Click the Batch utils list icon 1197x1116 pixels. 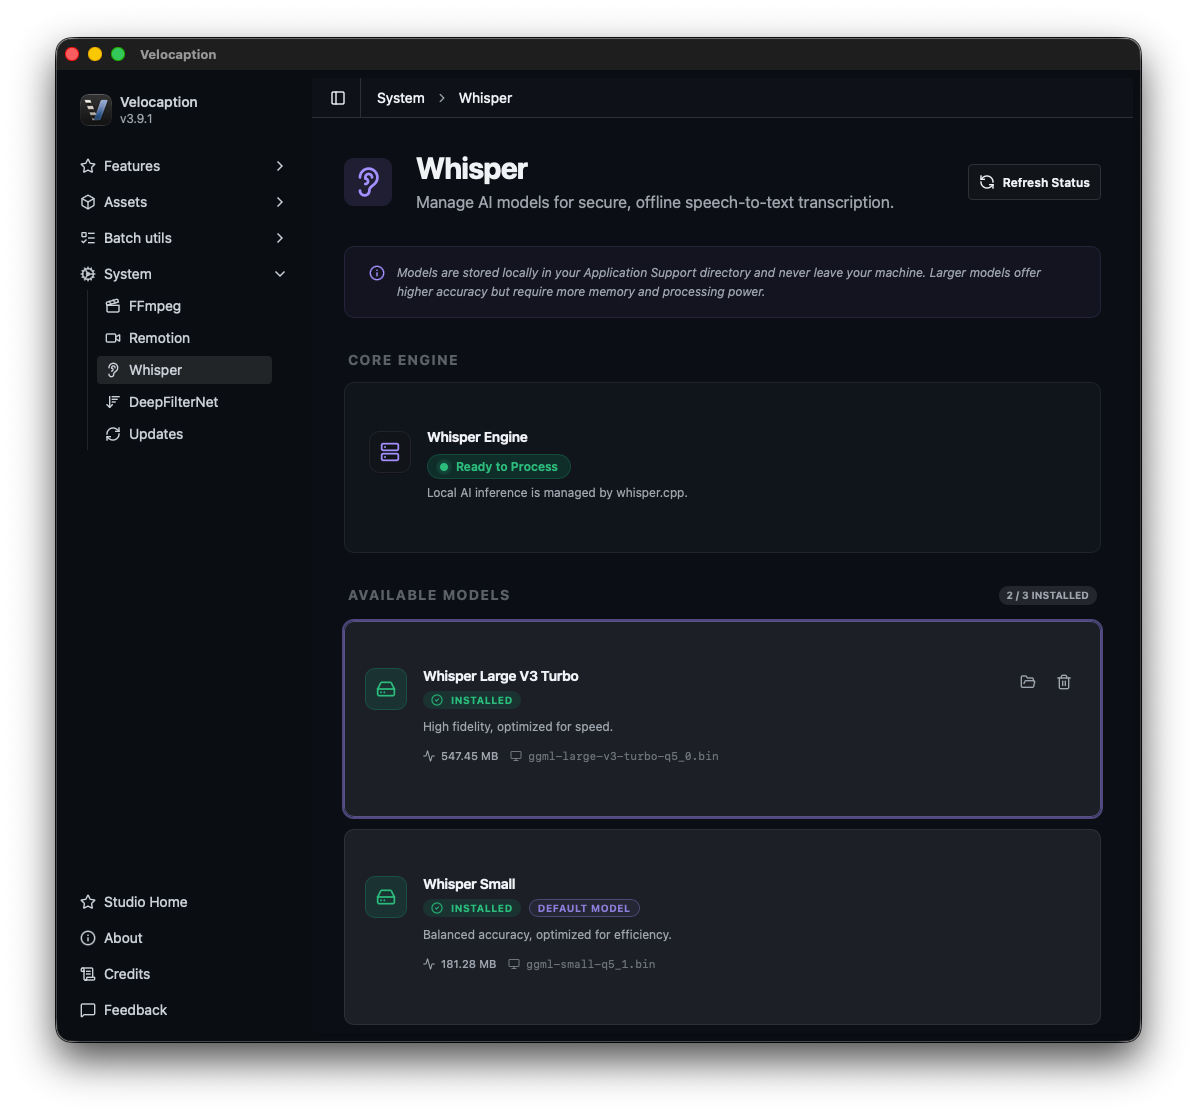coord(88,237)
